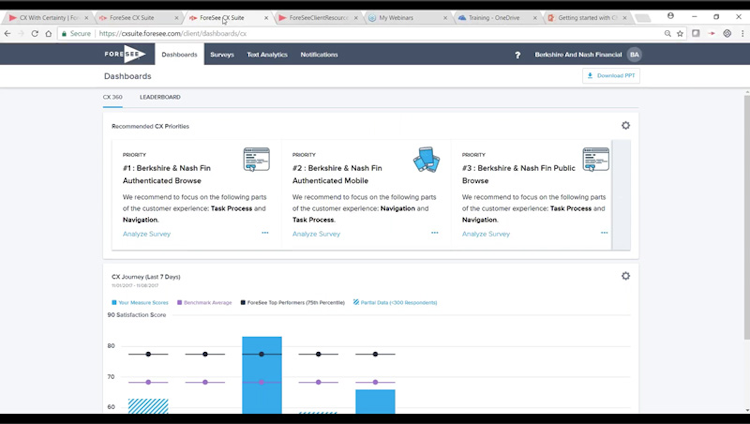This screenshot has width=750, height=424.
Task: Open the help question mark icon
Action: click(x=517, y=55)
